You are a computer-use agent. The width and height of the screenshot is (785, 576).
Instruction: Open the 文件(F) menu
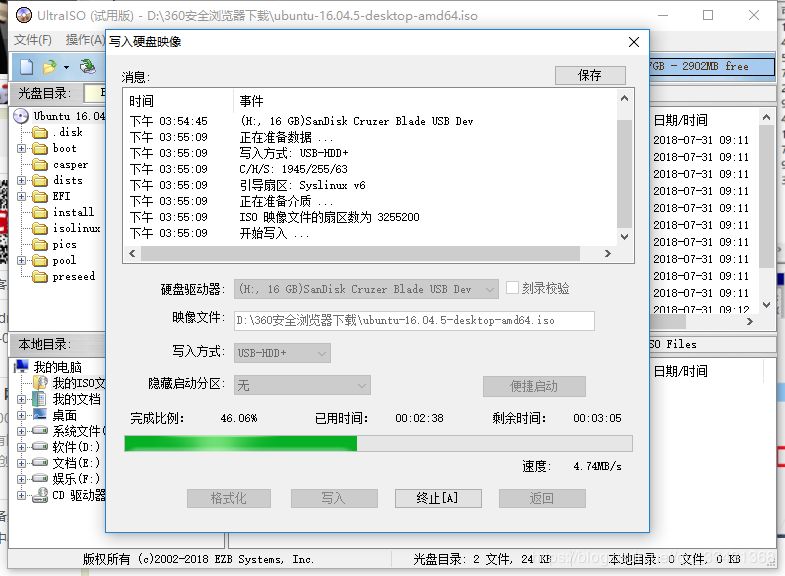coord(32,40)
